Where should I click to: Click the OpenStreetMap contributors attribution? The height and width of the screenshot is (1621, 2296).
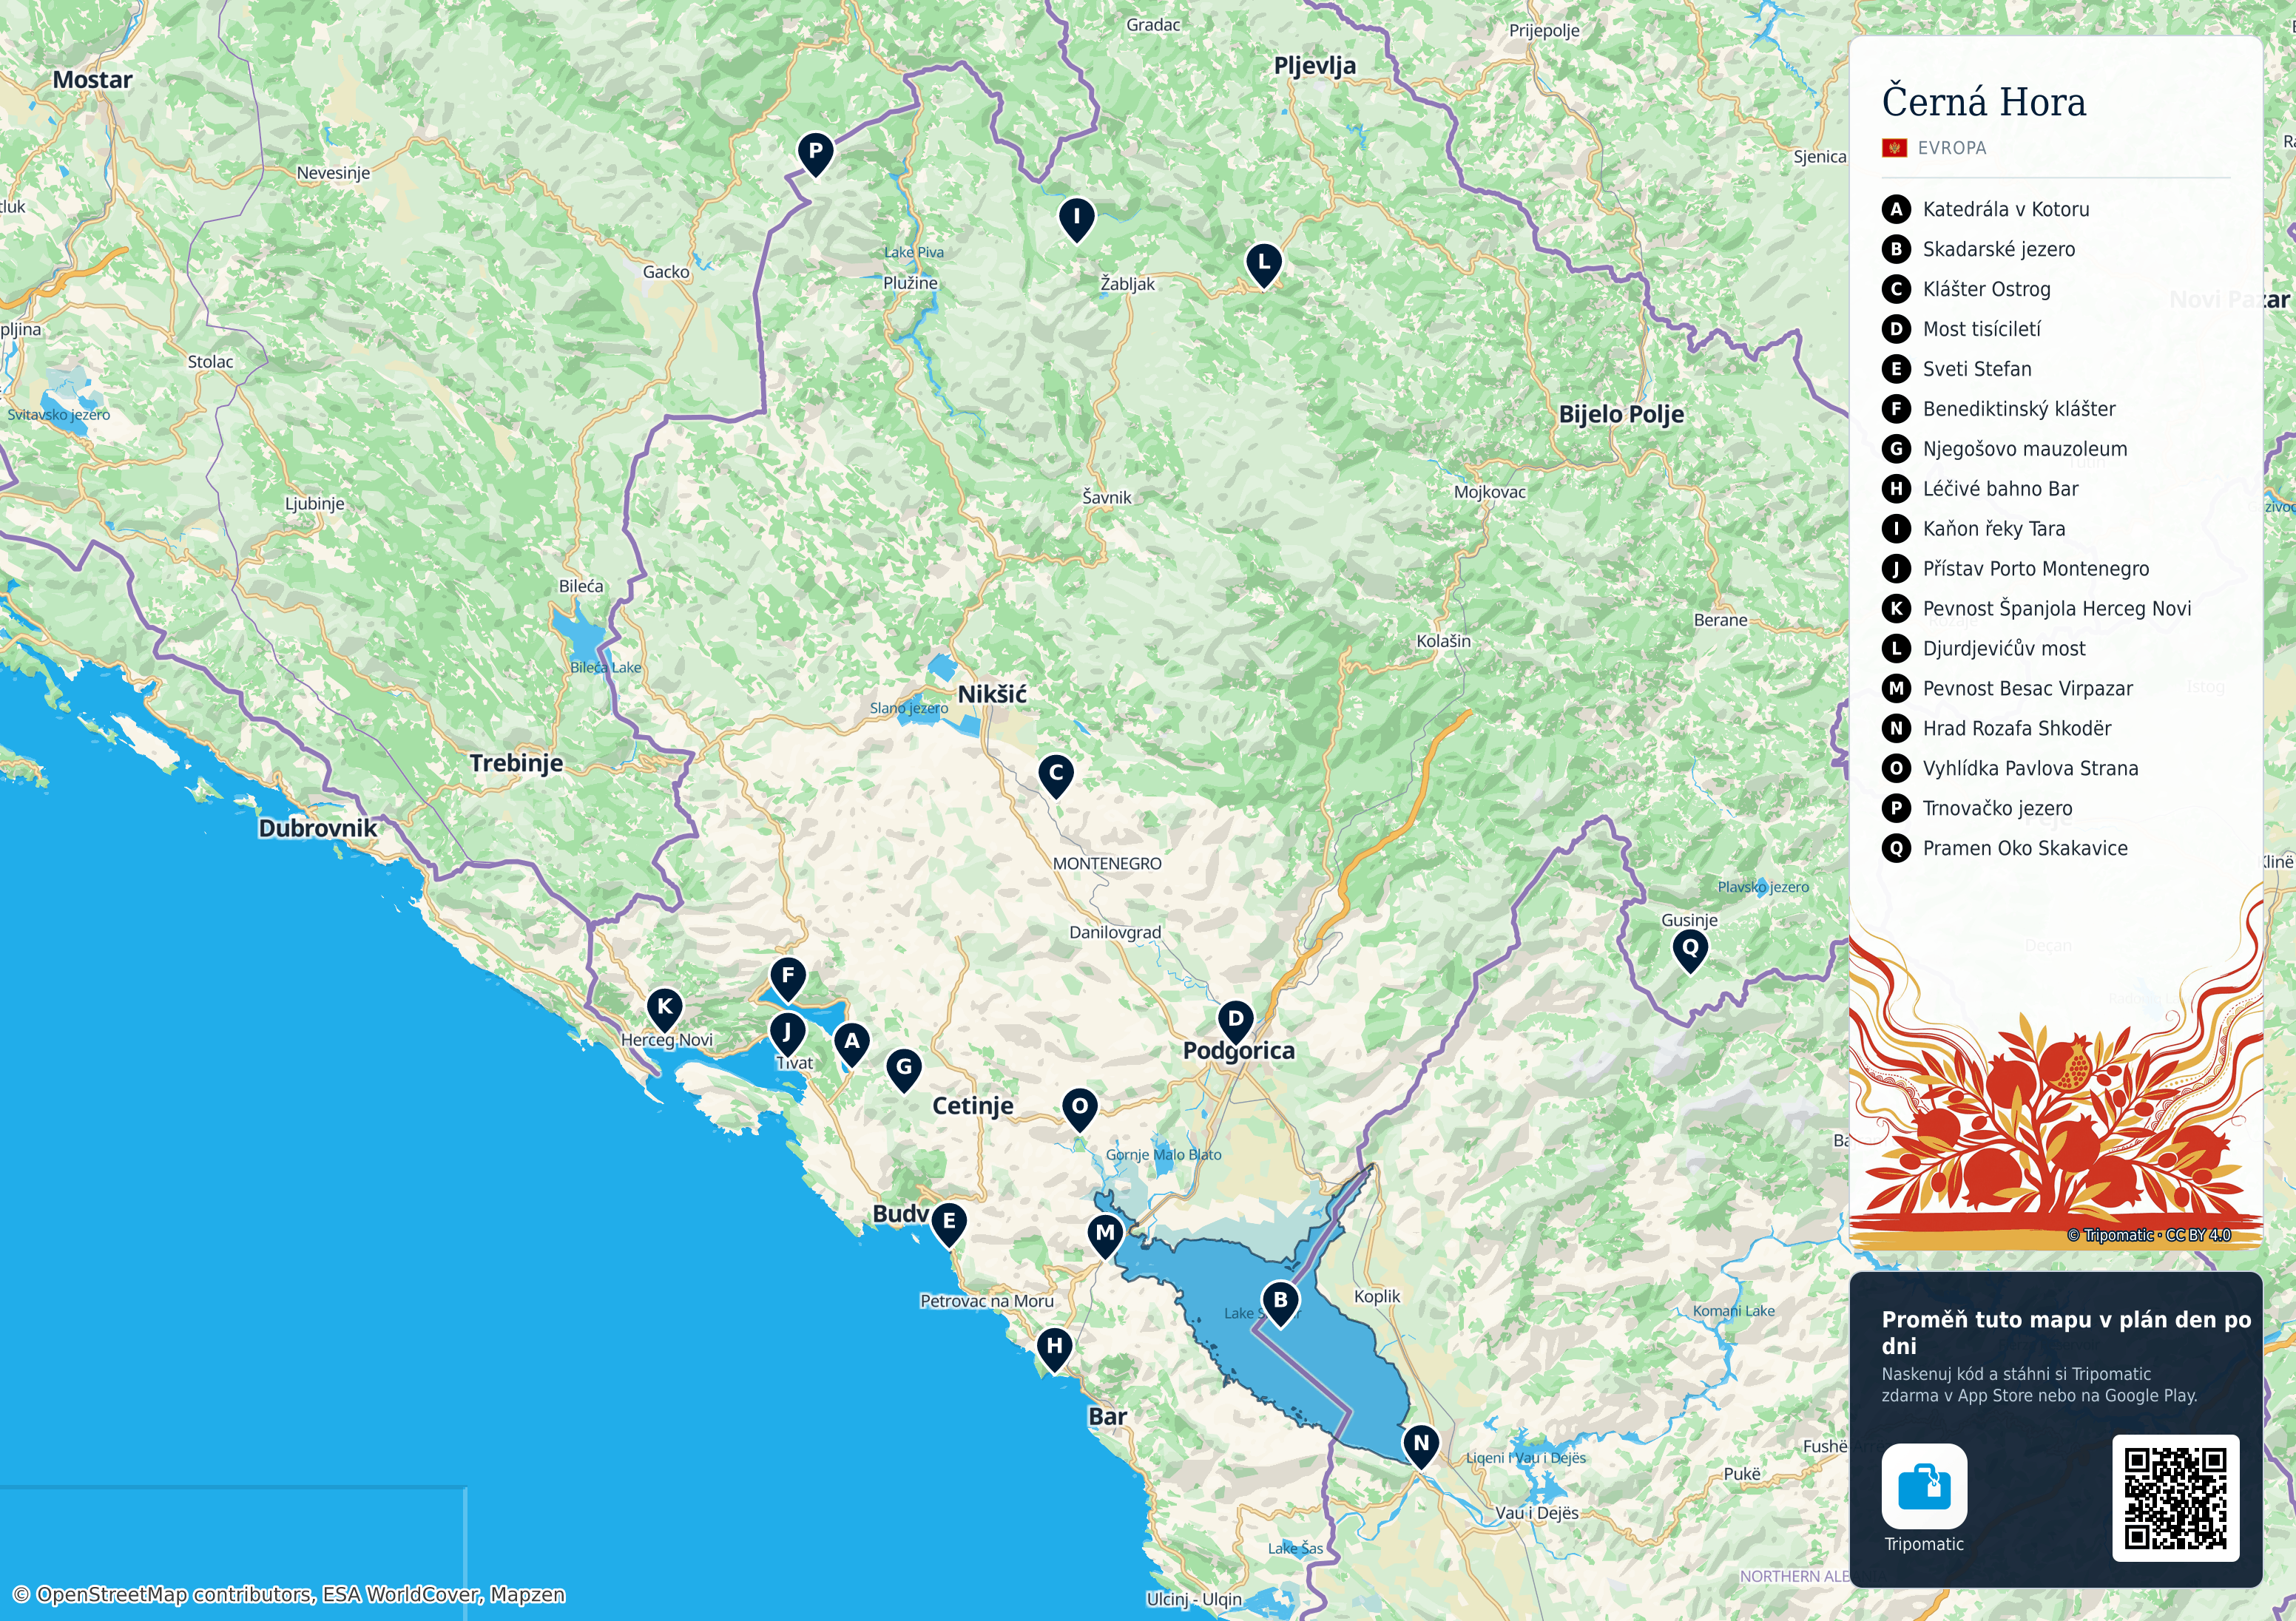(289, 1594)
